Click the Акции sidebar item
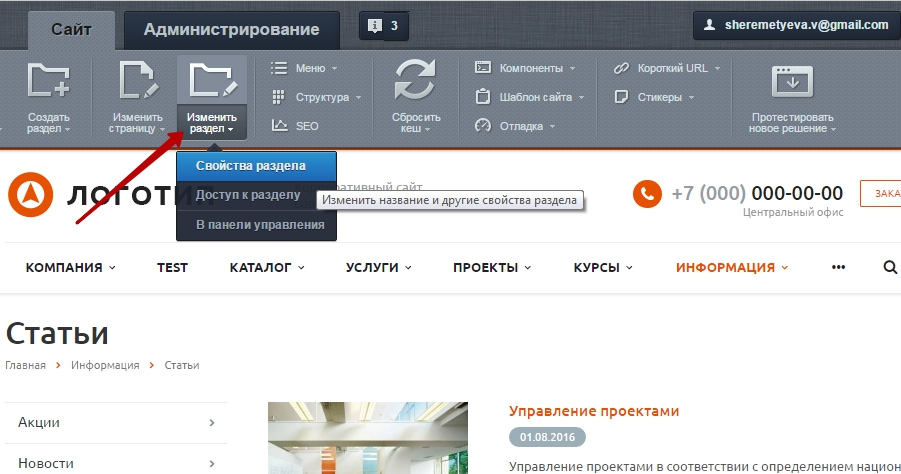 click(116, 423)
